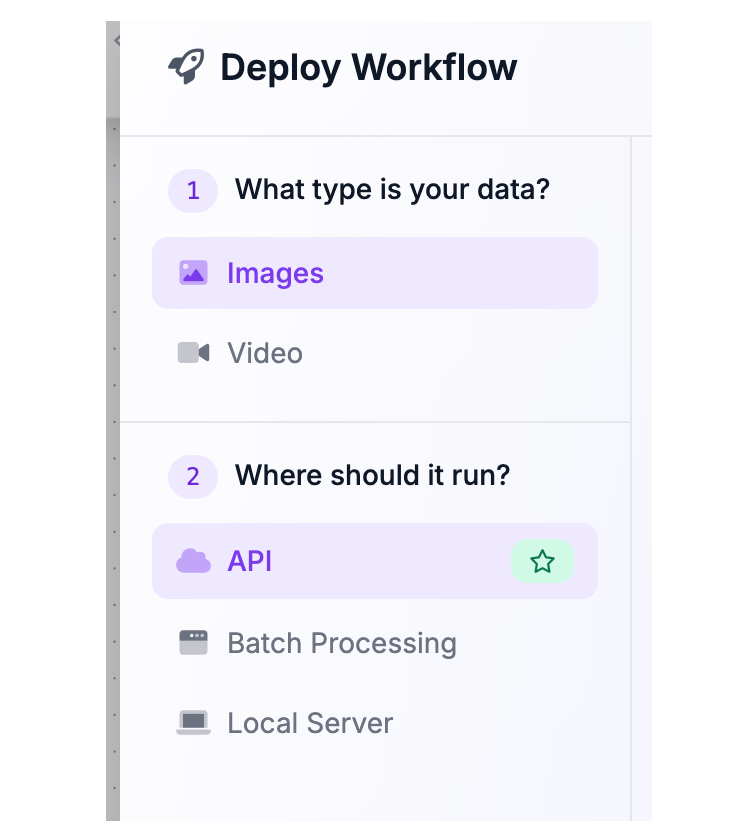Click the step 1 number badge
748x836 pixels.
click(x=193, y=190)
